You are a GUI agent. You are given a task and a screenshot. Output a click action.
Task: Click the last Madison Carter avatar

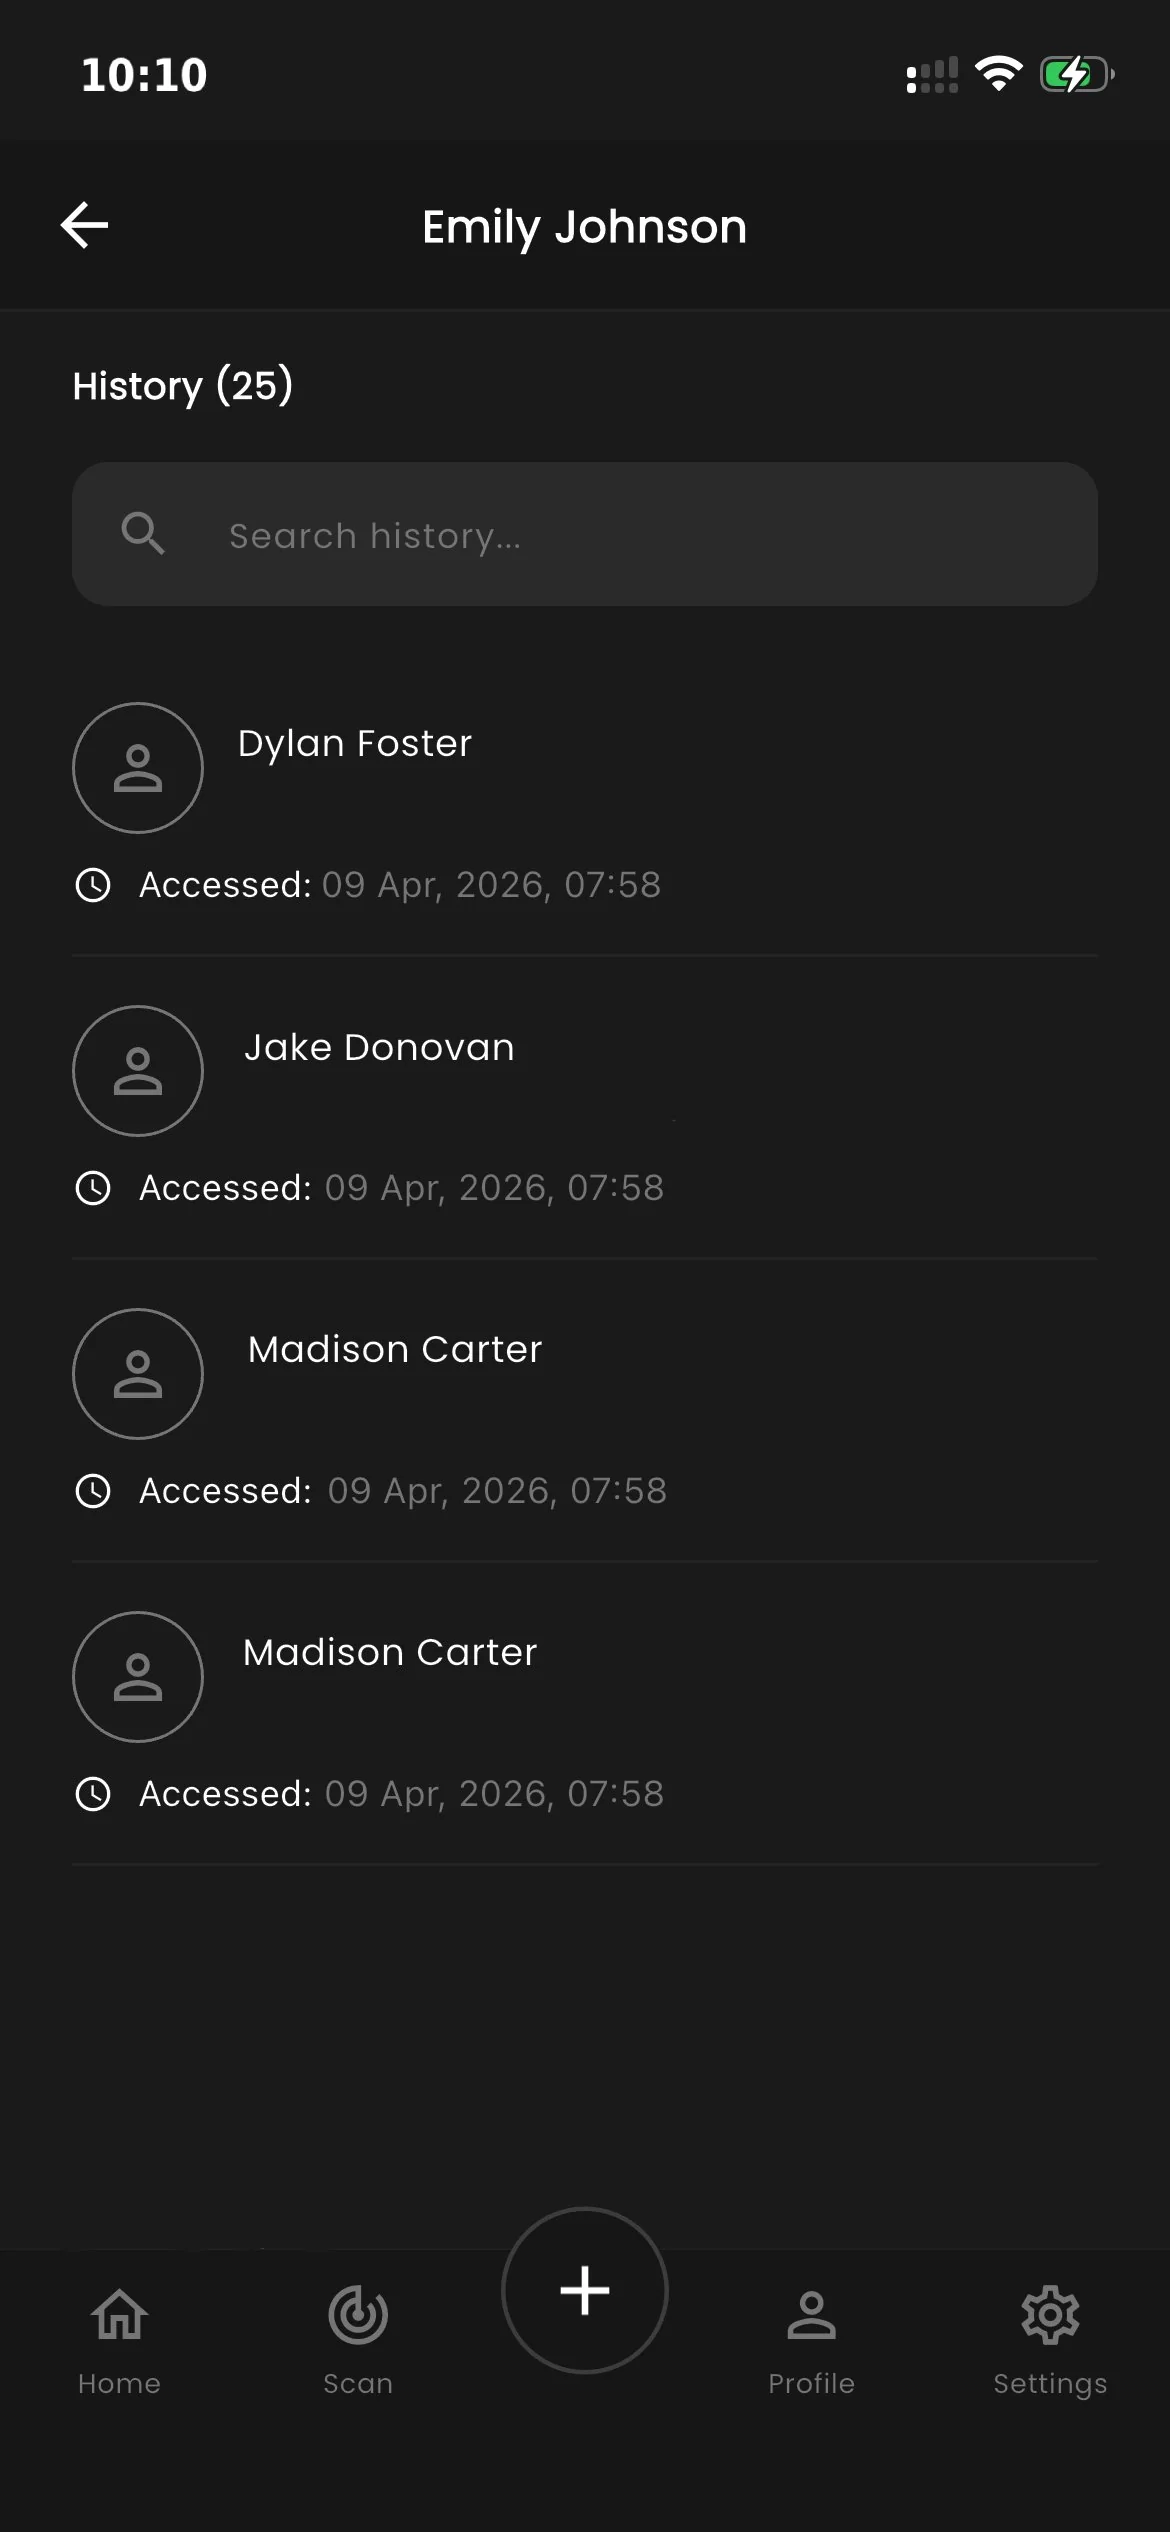(138, 1677)
